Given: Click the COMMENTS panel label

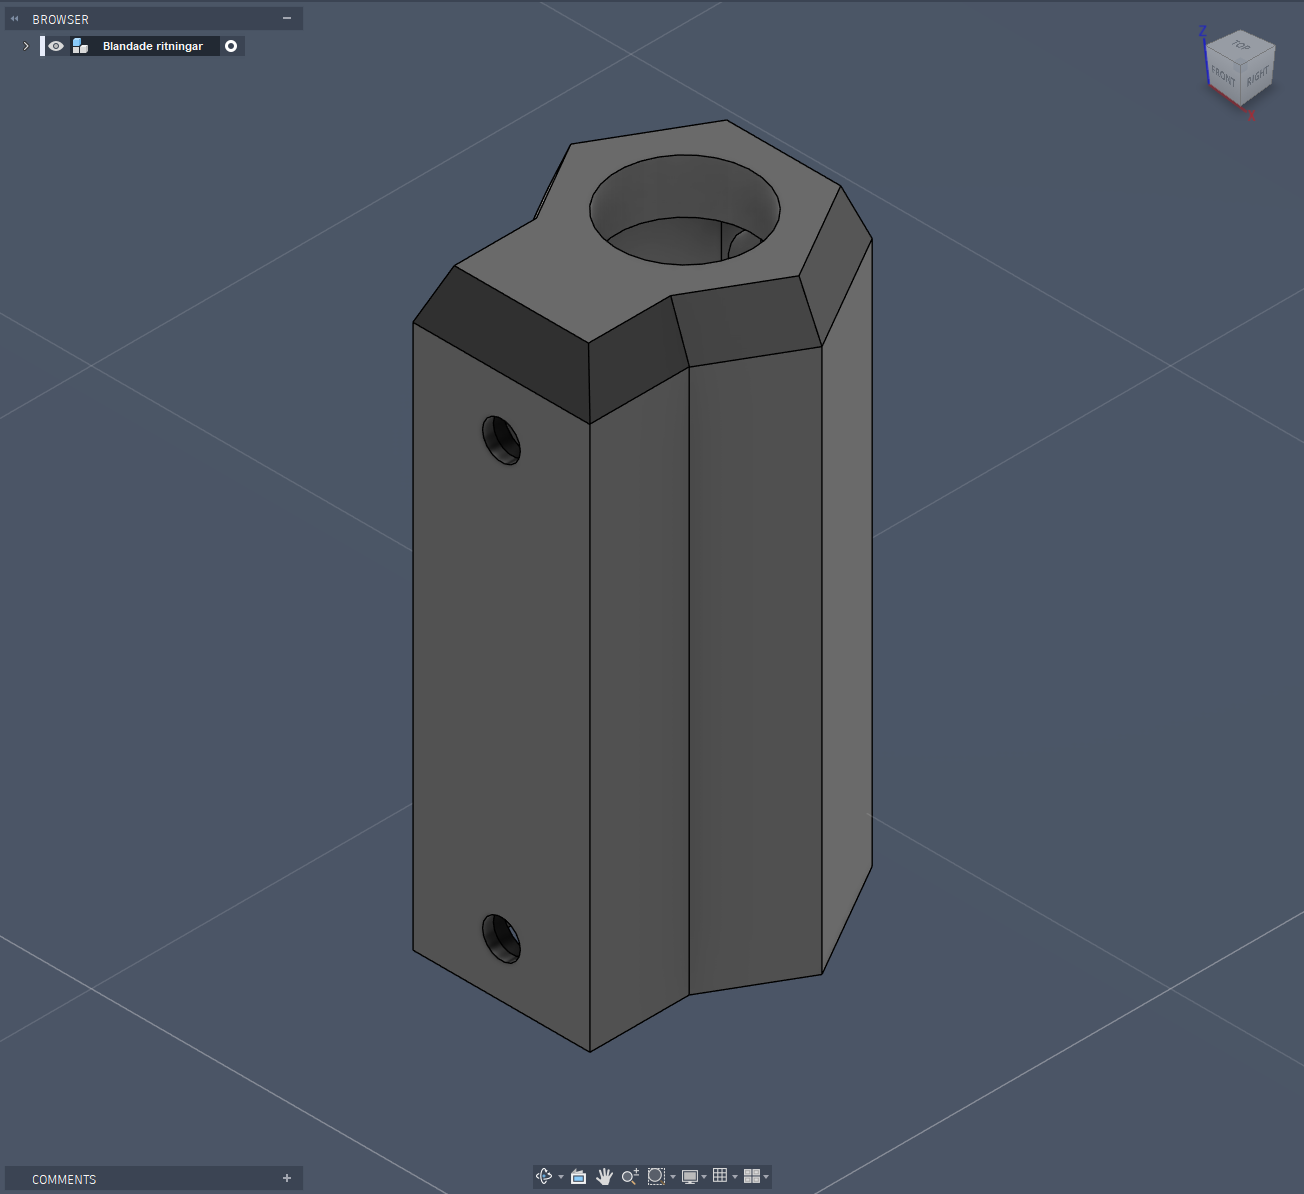Looking at the screenshot, I should pyautogui.click(x=64, y=1180).
